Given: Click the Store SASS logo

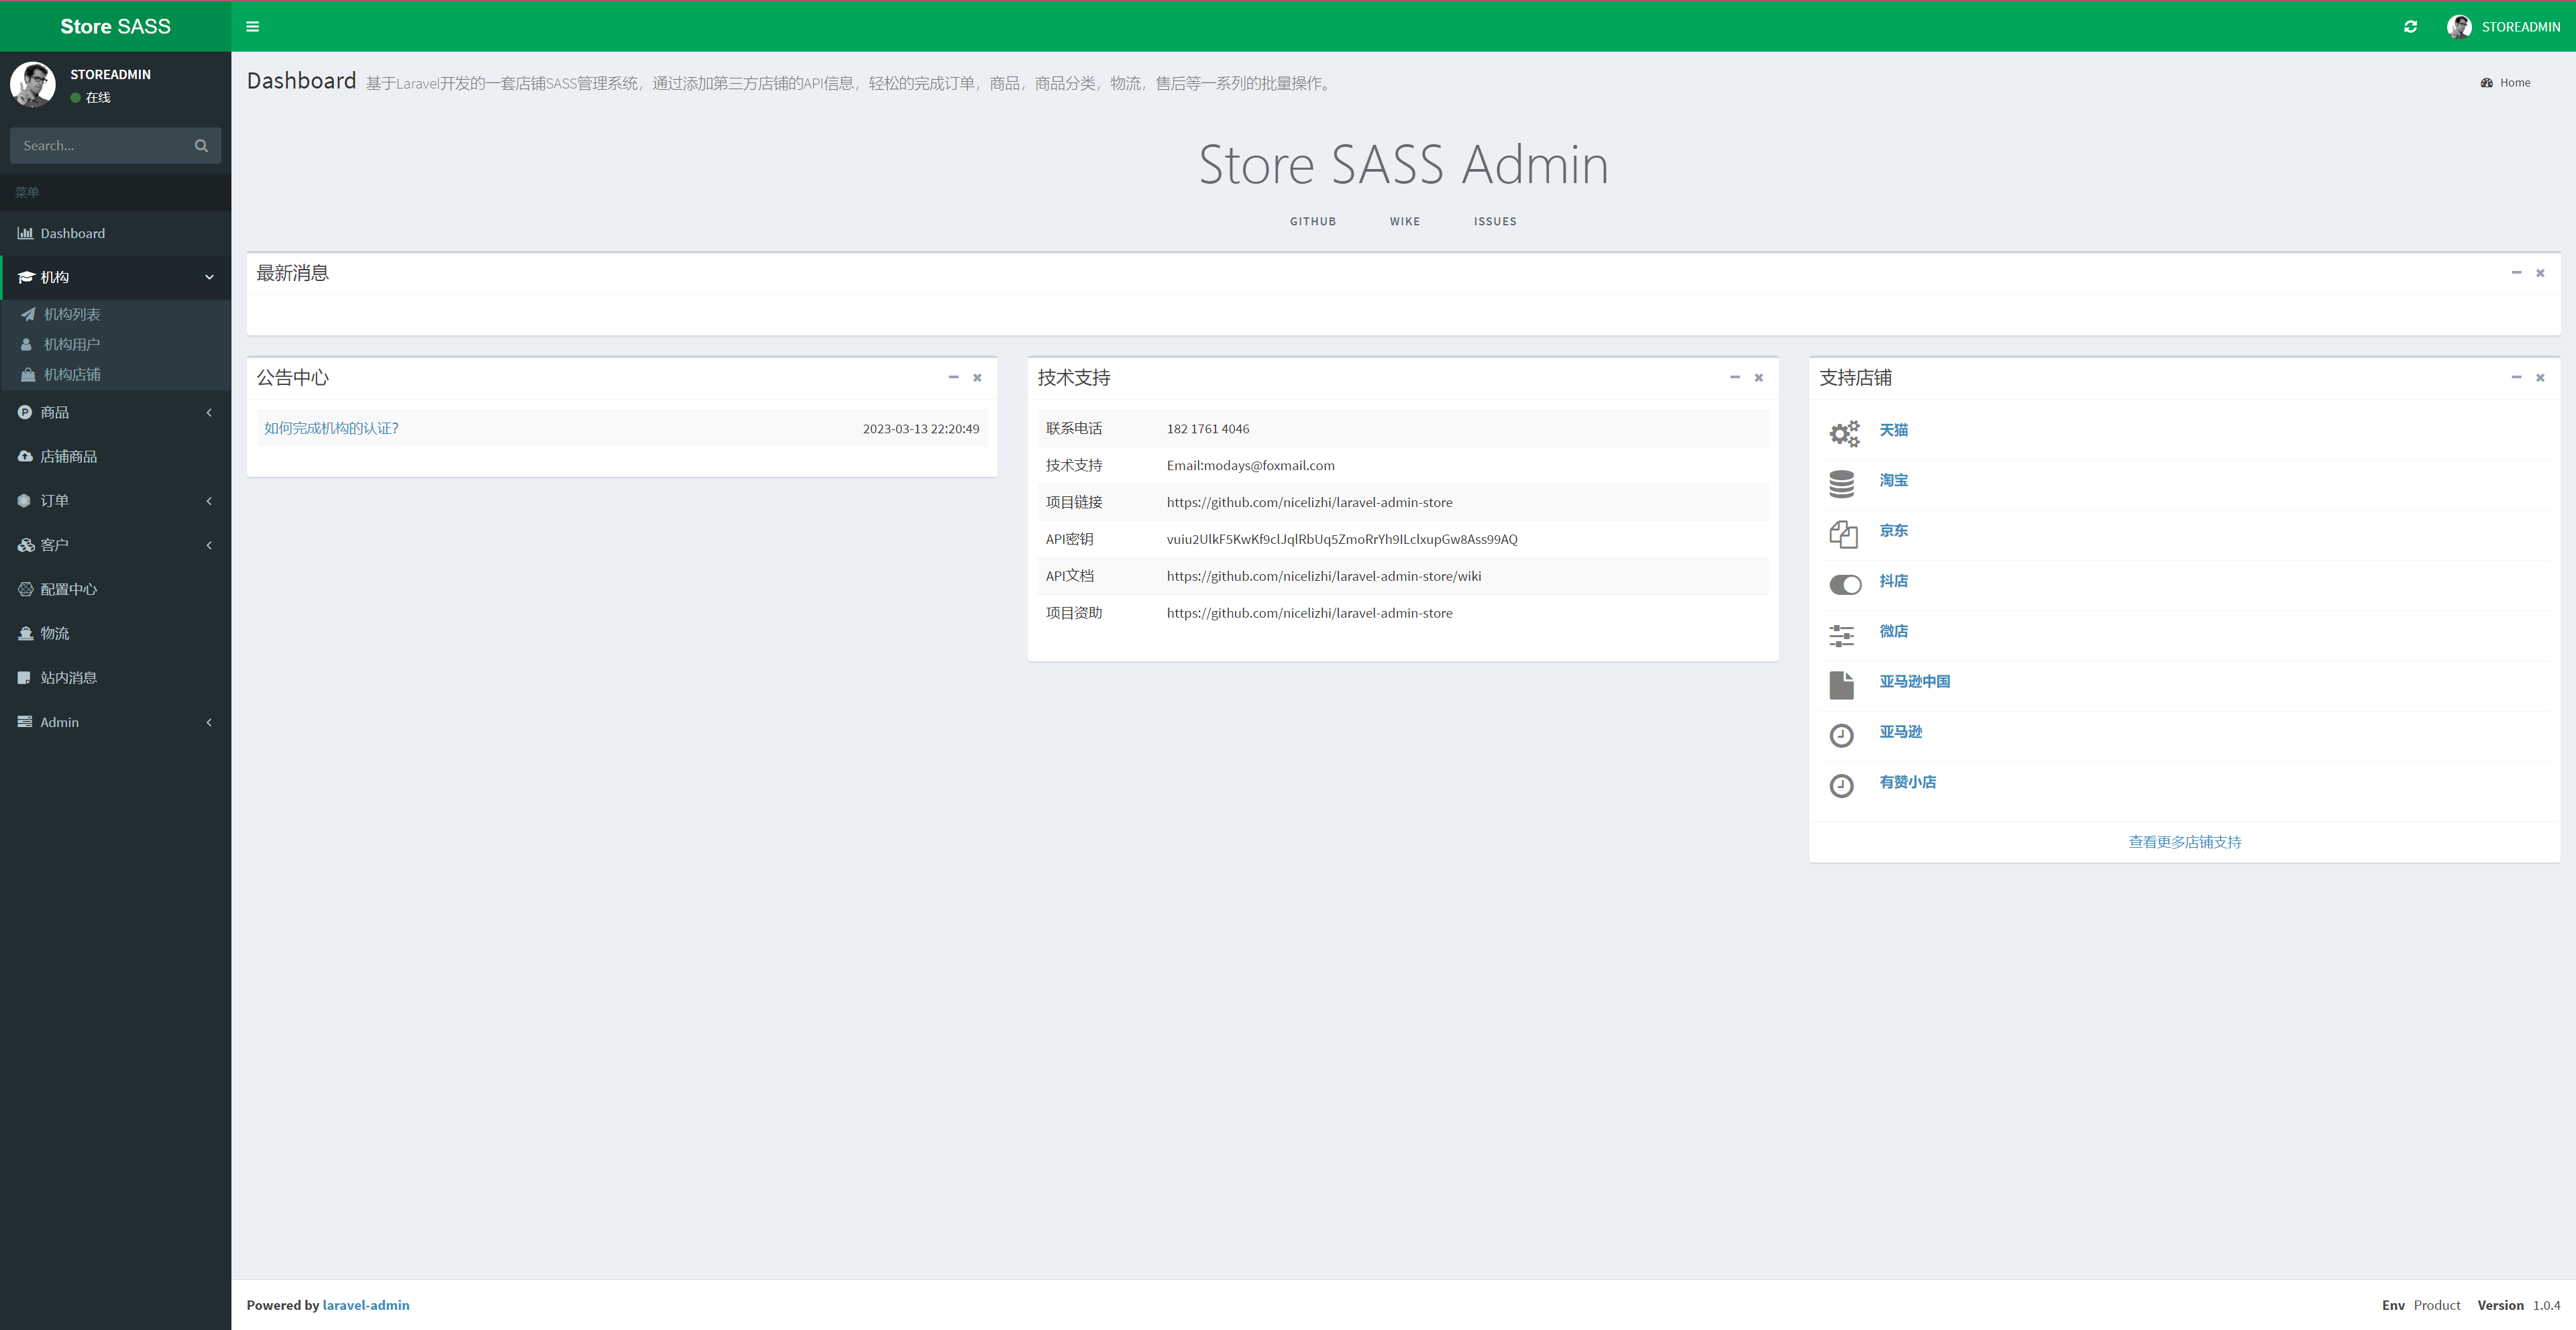Looking at the screenshot, I should click(x=115, y=27).
